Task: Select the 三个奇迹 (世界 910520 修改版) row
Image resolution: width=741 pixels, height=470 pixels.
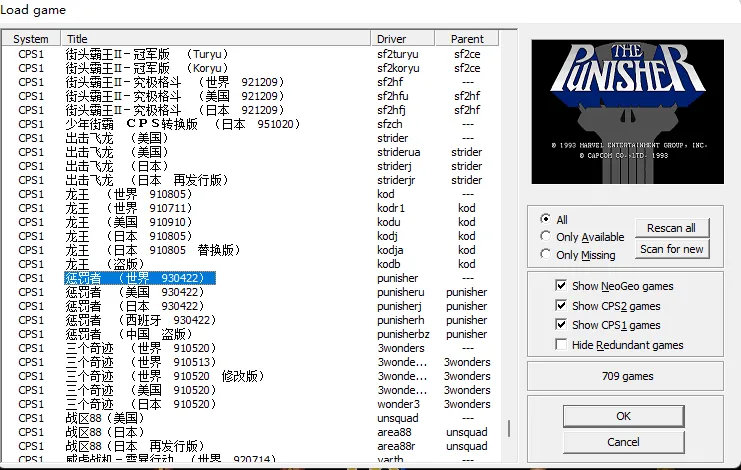Action: pyautogui.click(x=250, y=376)
